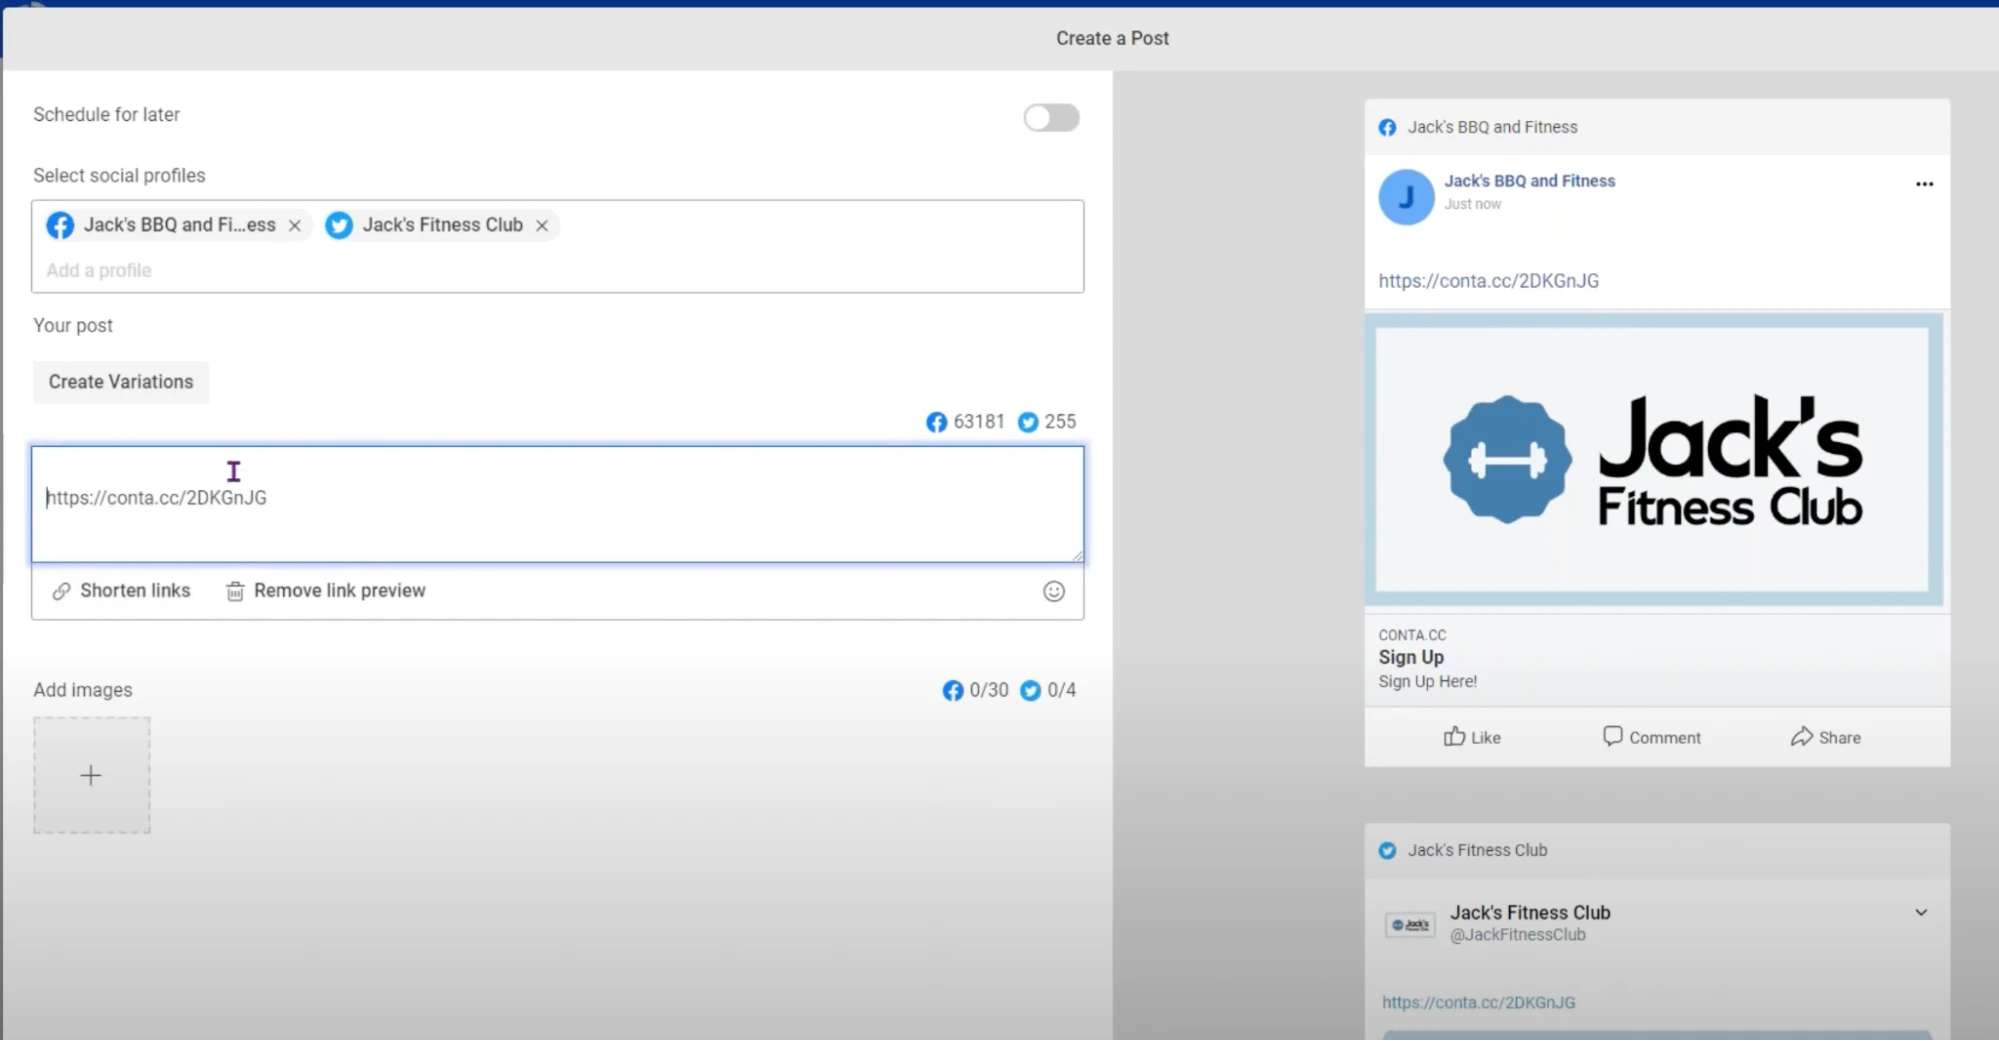Viewport: 1999px width, 1041px height.
Task: Click Jack's Fitness Club Twitter avatar logo
Action: coord(1410,925)
